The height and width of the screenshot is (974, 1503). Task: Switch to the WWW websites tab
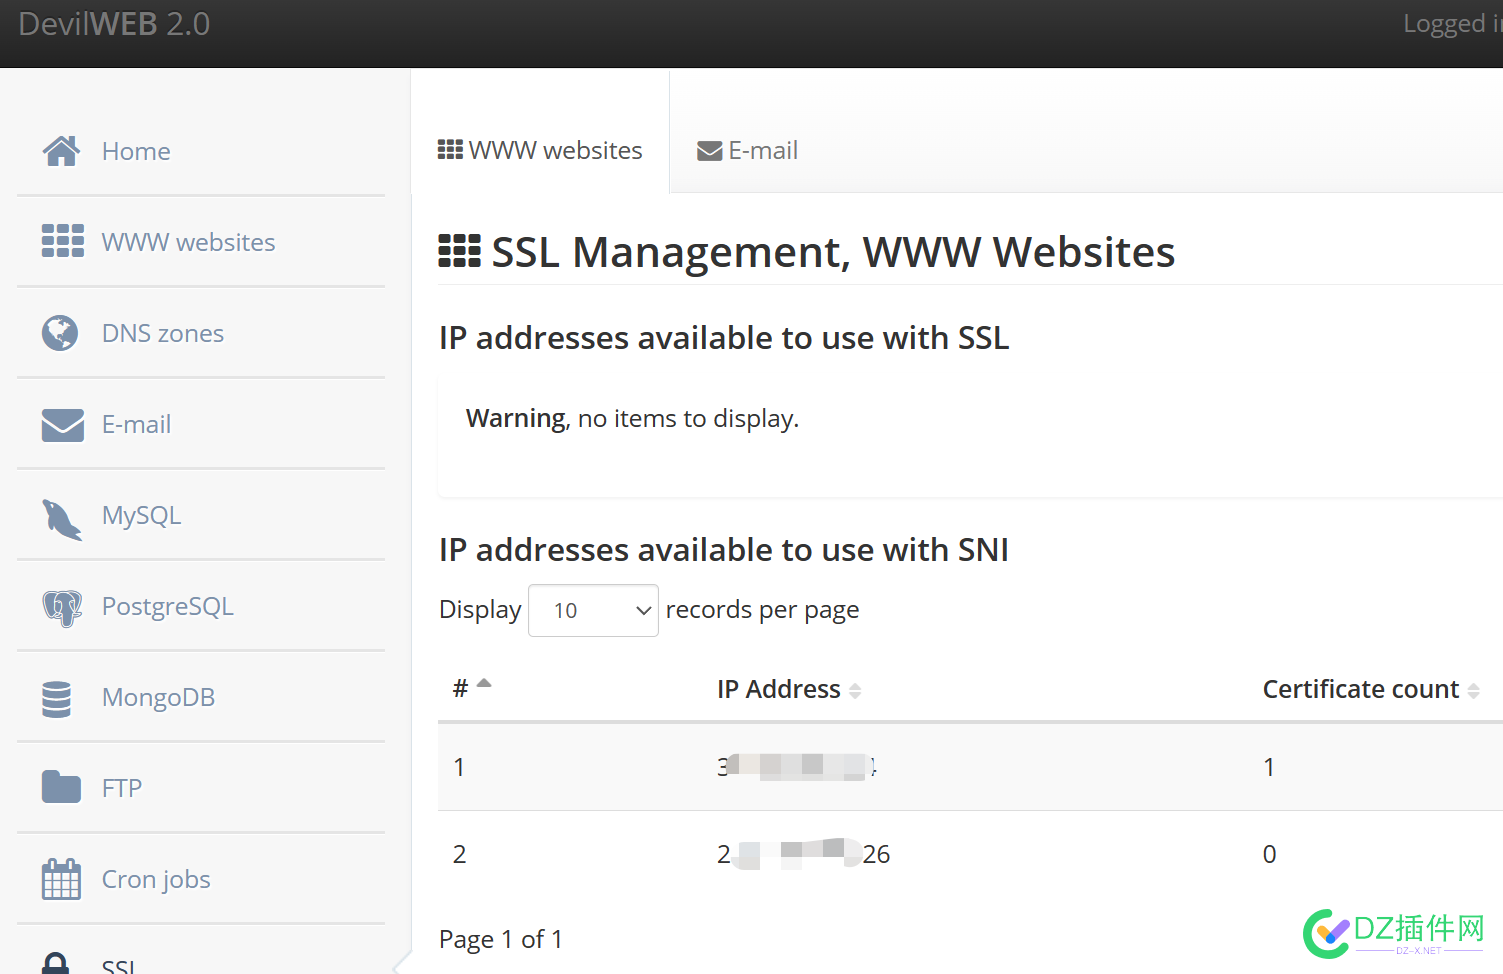click(x=540, y=150)
